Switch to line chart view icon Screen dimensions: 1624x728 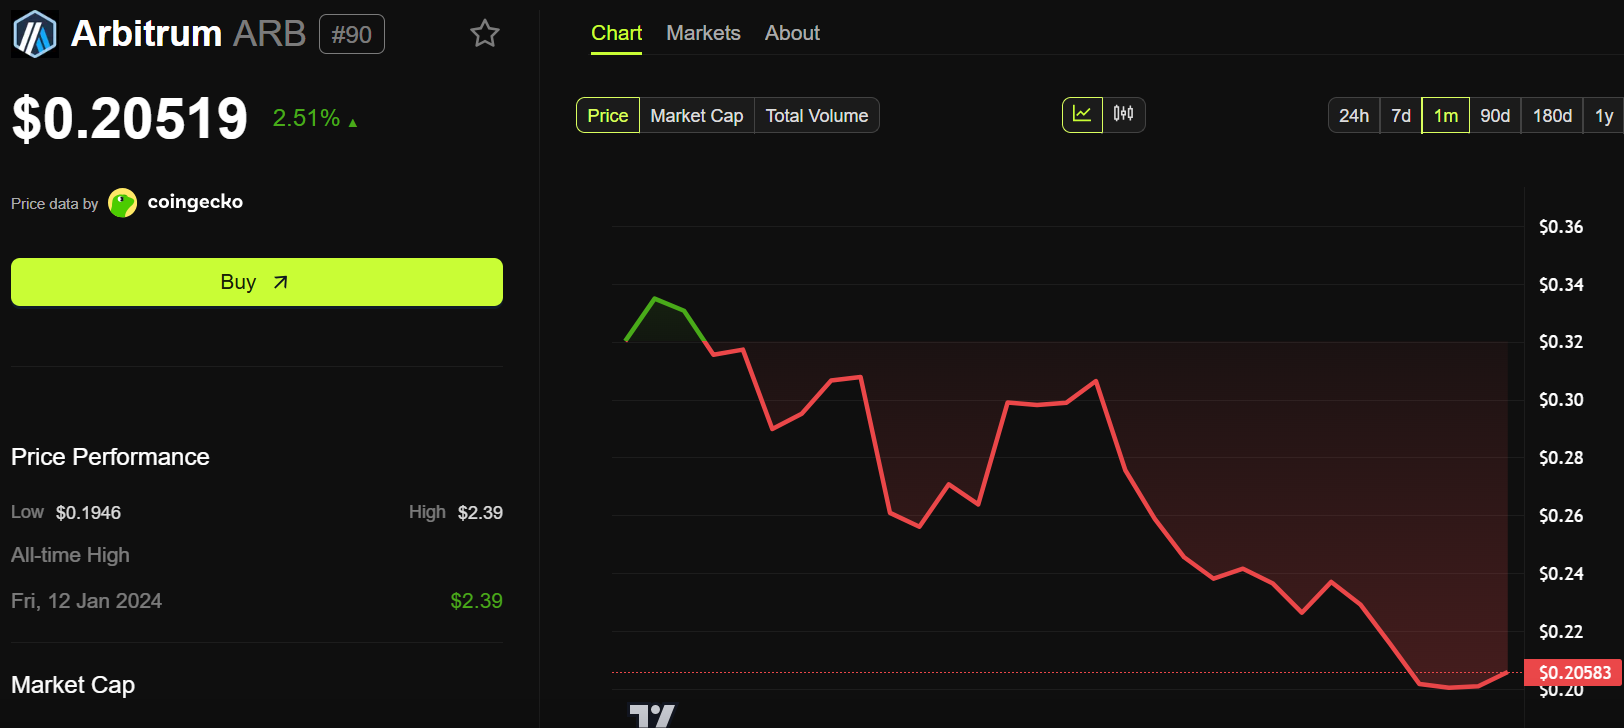pyautogui.click(x=1082, y=115)
